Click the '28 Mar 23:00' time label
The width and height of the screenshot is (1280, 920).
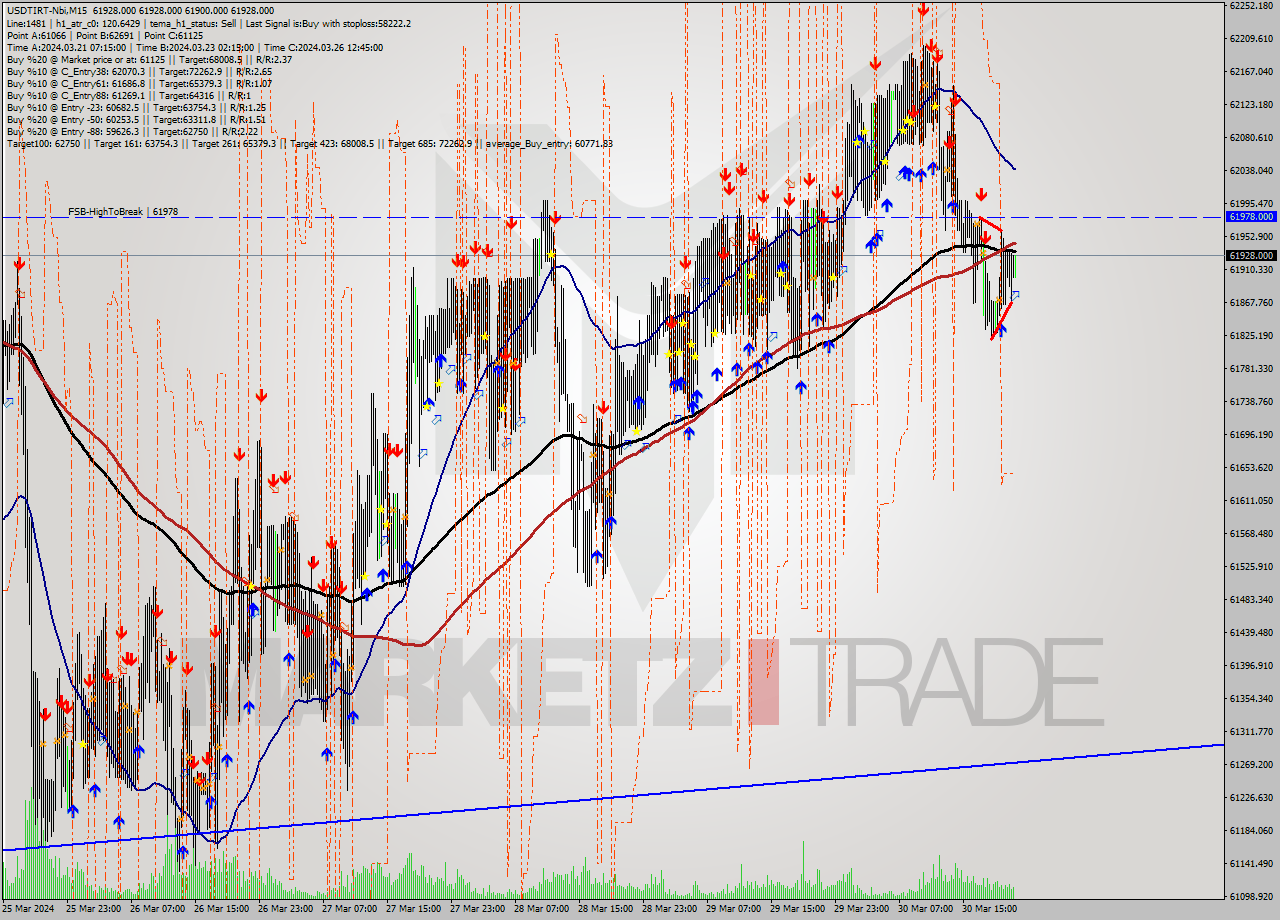coord(669,910)
